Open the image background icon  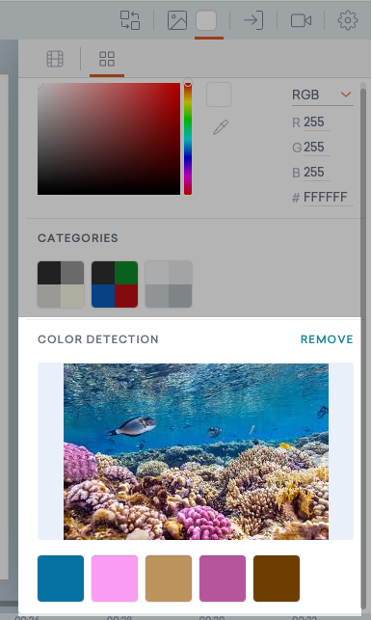177,20
